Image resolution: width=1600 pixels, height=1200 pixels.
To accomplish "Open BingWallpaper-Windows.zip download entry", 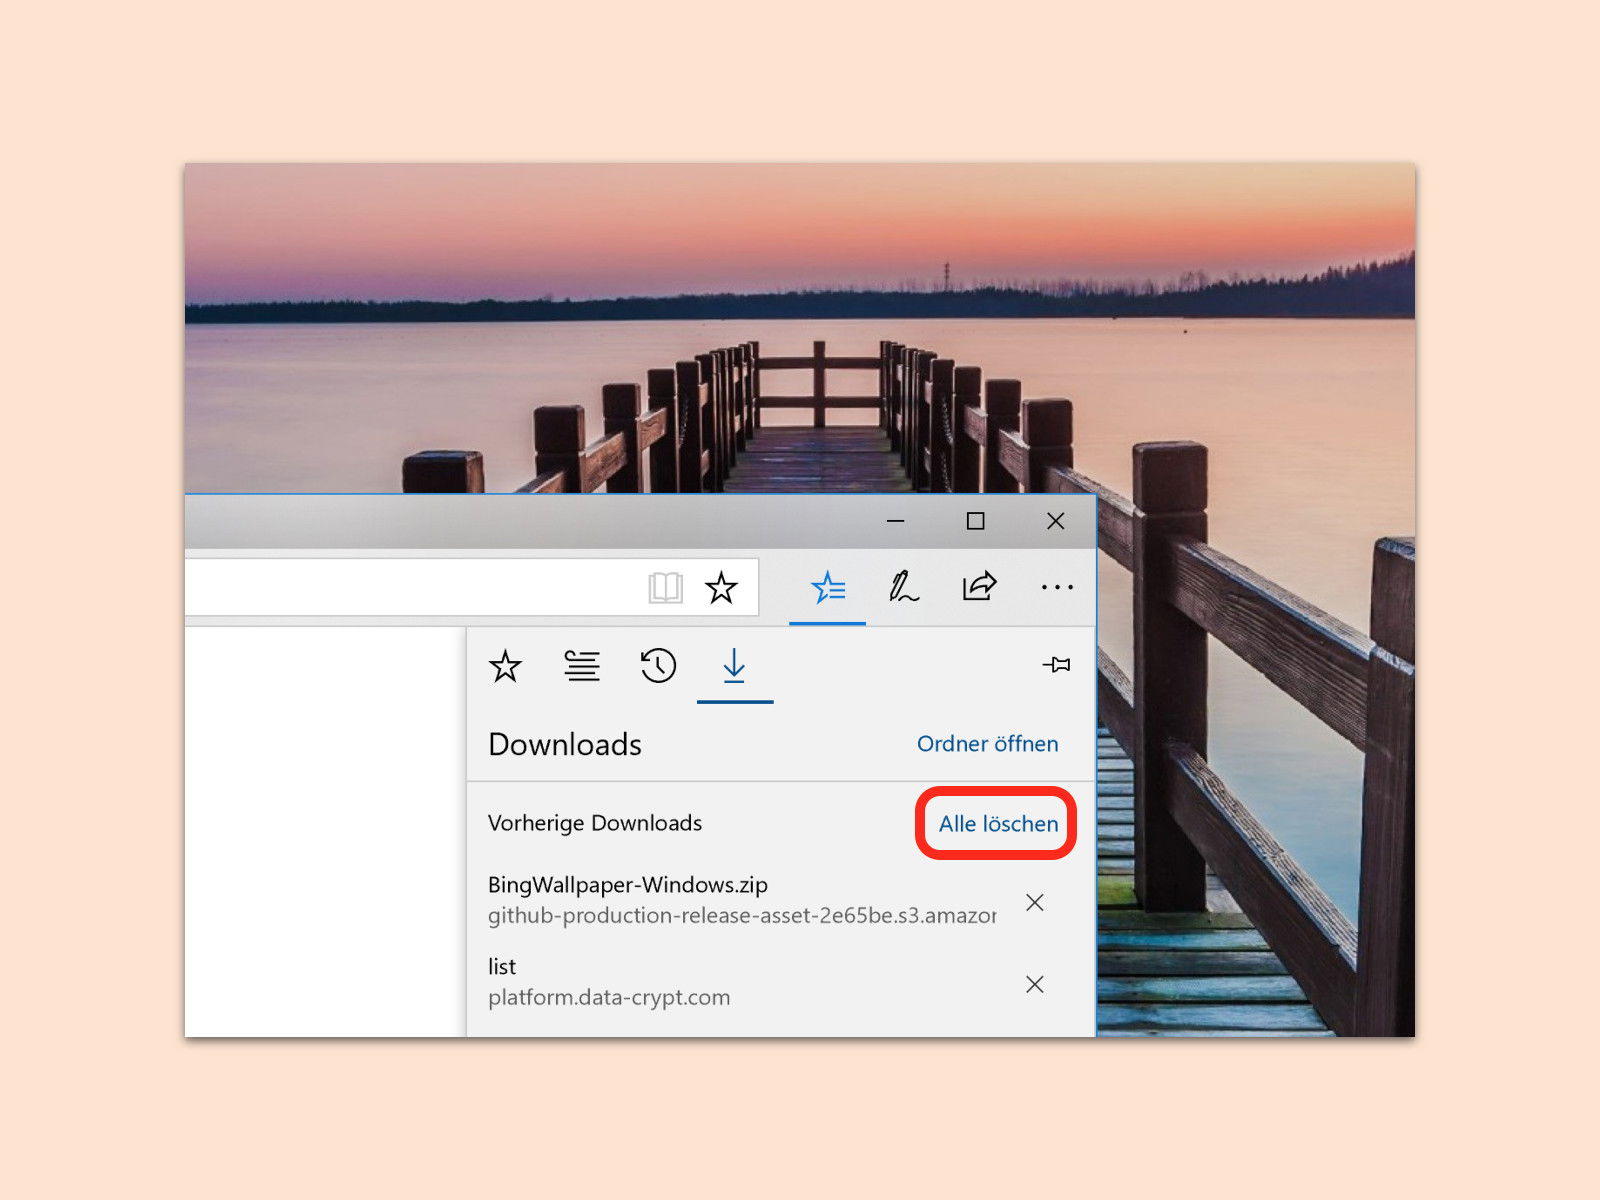I will click(742, 900).
